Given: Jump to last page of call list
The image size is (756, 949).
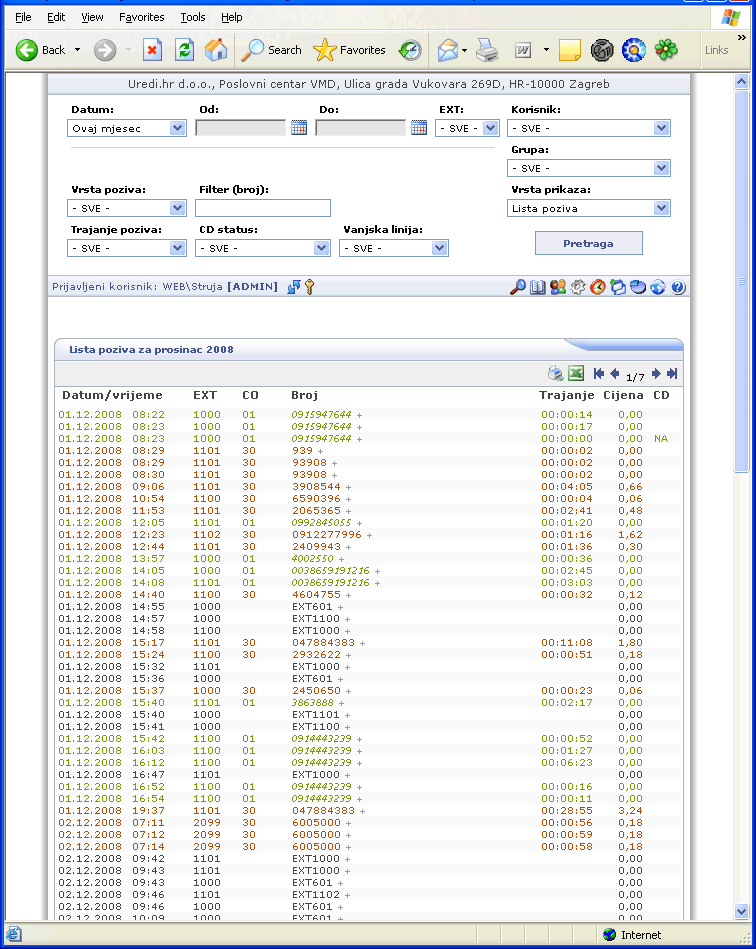Looking at the screenshot, I should tap(672, 373).
